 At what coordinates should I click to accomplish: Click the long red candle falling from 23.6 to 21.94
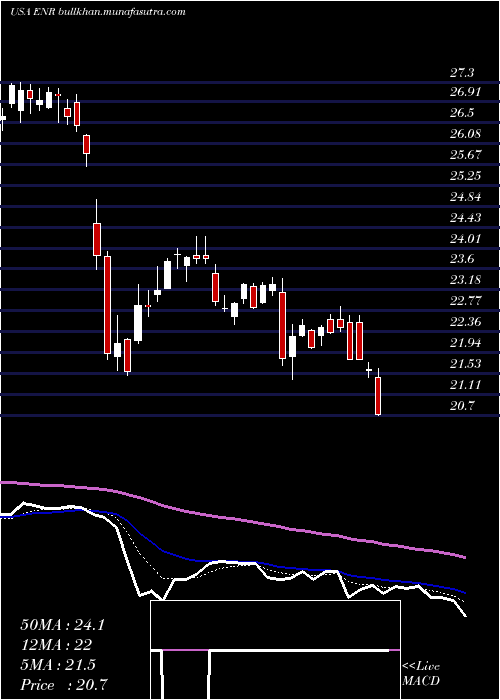(108, 305)
